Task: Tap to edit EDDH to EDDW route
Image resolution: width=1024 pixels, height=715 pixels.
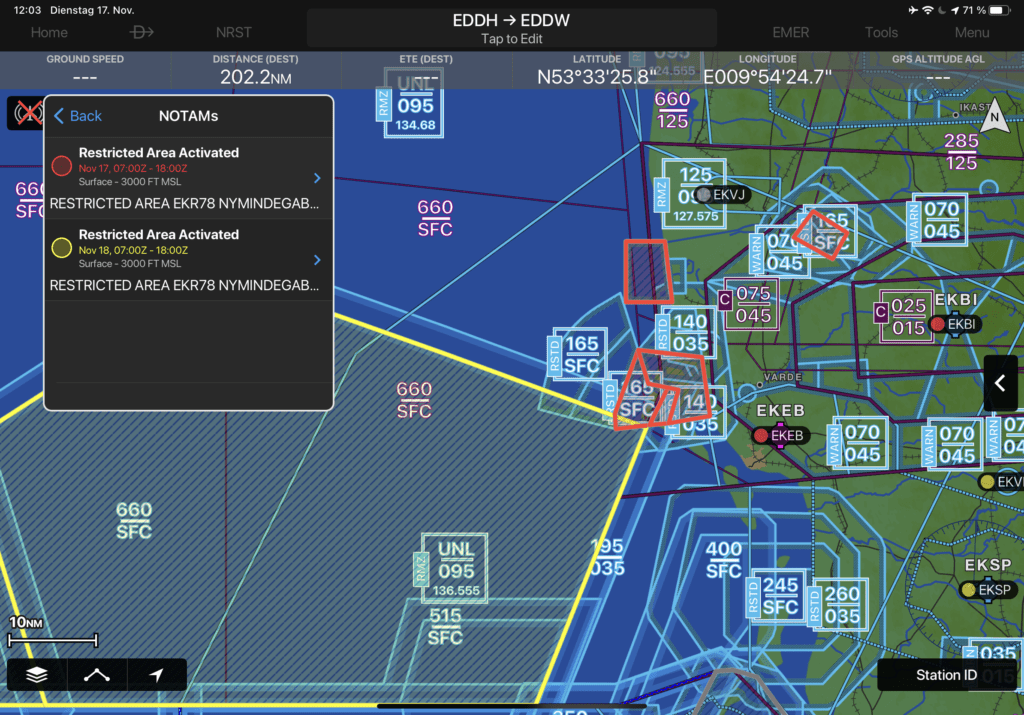Action: pos(511,28)
